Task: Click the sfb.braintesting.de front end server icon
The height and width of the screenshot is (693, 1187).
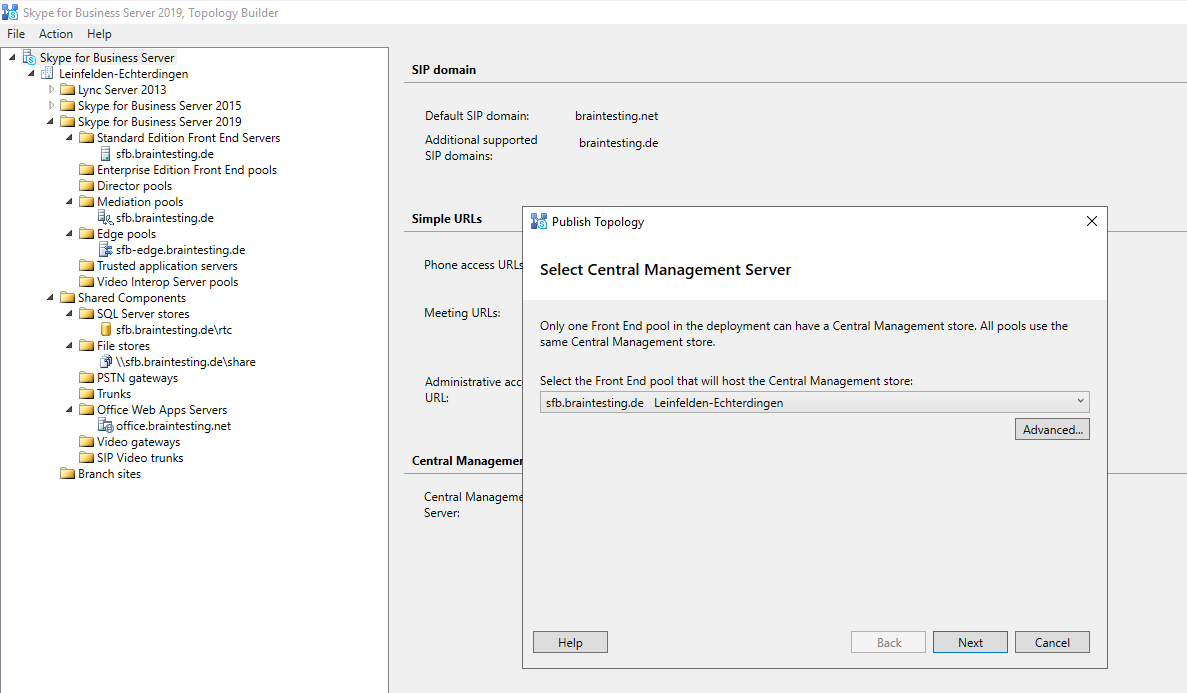Action: tap(105, 154)
